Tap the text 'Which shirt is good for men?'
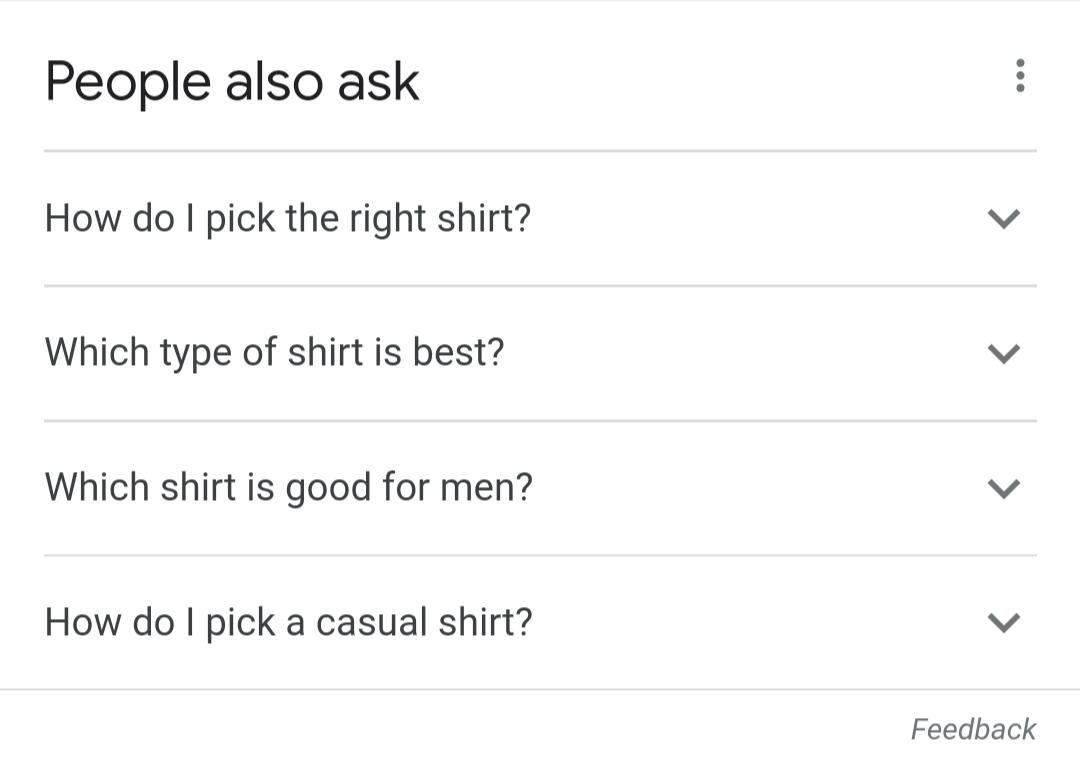 point(289,487)
